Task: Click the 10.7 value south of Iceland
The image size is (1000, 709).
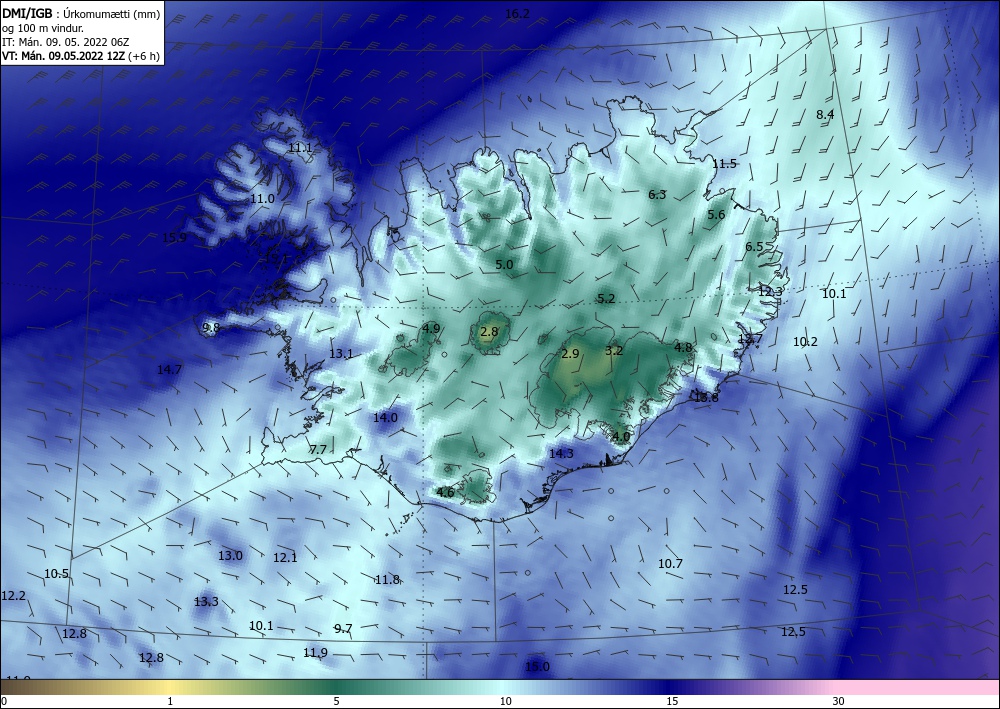Action: point(670,564)
